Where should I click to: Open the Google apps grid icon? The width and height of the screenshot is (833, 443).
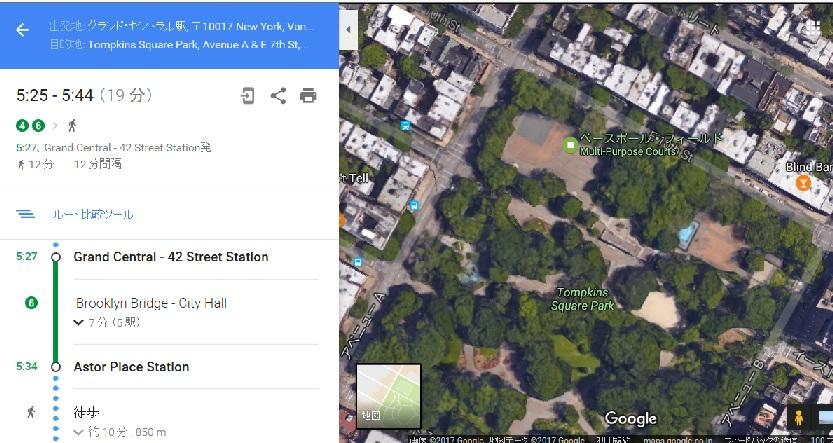click(813, 30)
